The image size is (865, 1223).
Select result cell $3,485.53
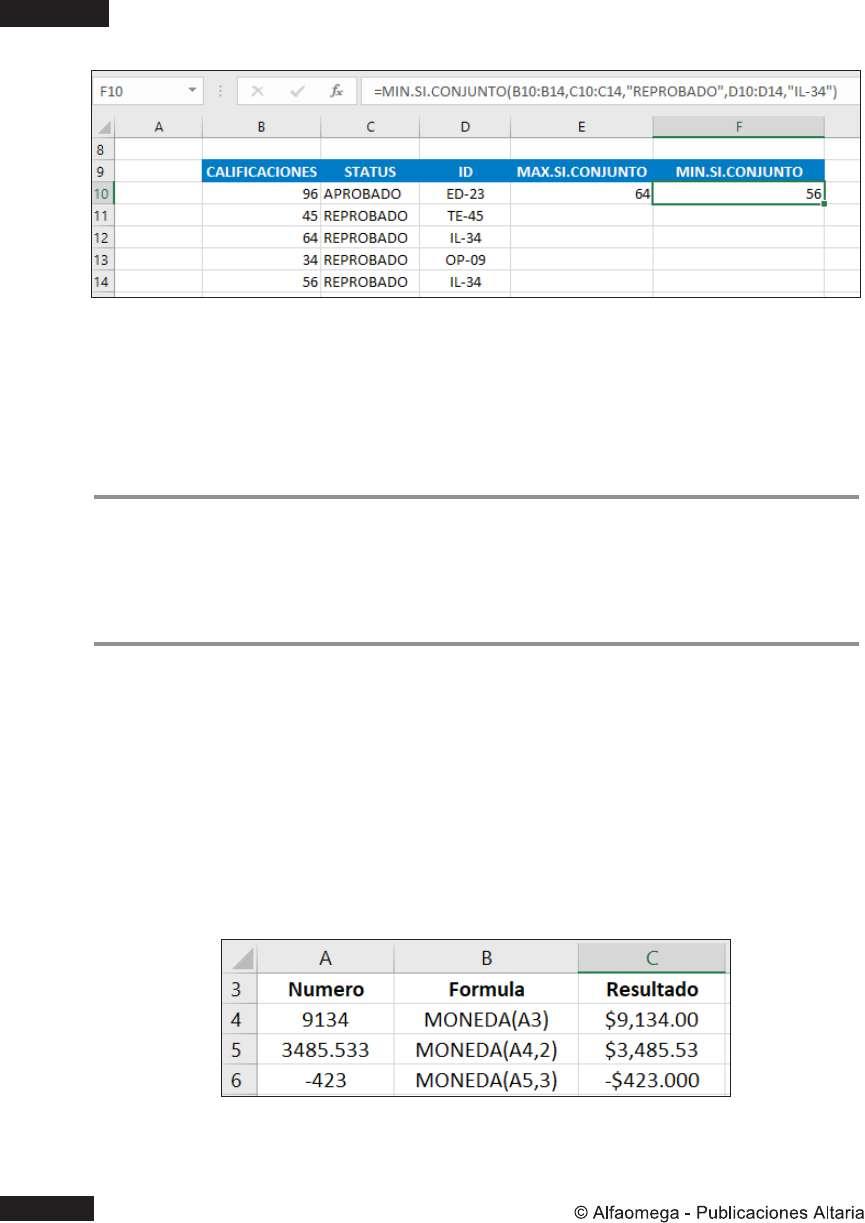click(x=653, y=1050)
